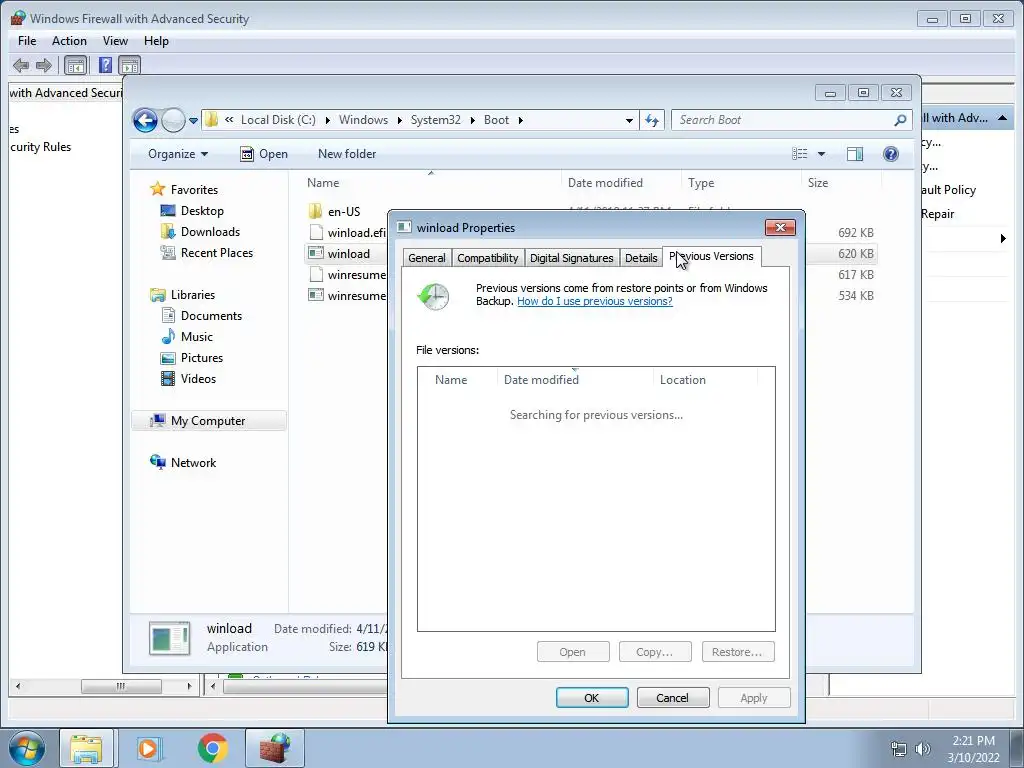Click the show/hide action pane icon
Viewport: 1024px width, 768px height.
[x=129, y=65]
